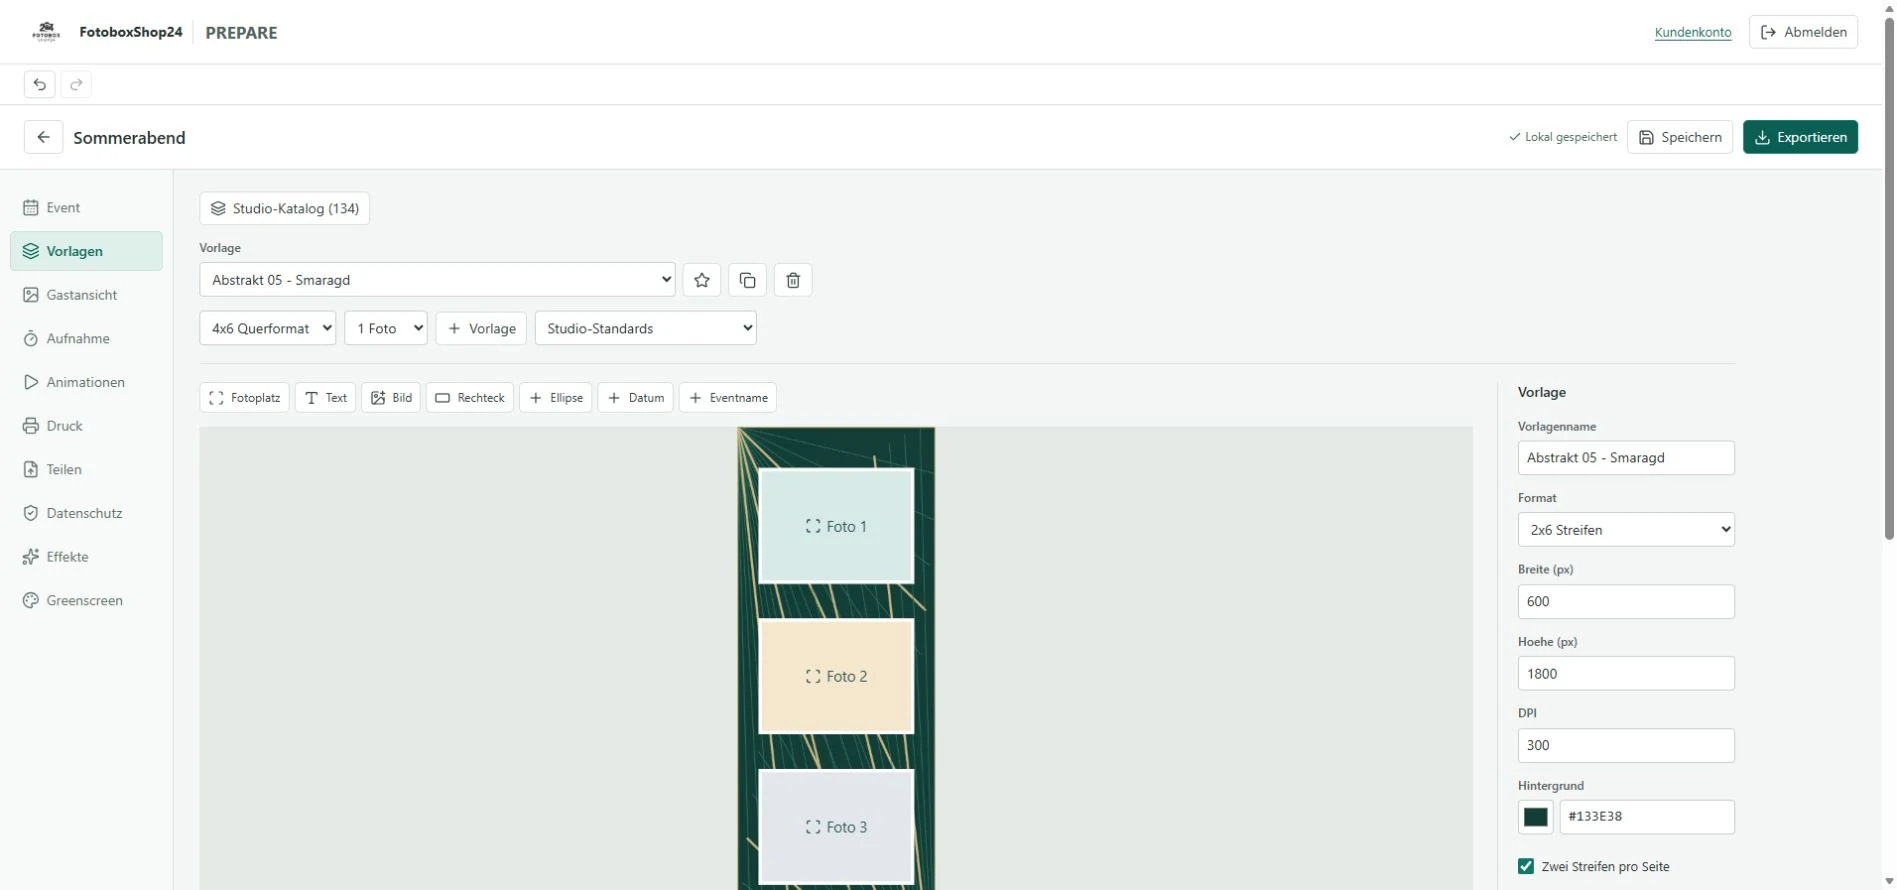Open the 4x6 Querformat dropdown
Viewport: 1897px width, 890px height.
coord(268,328)
